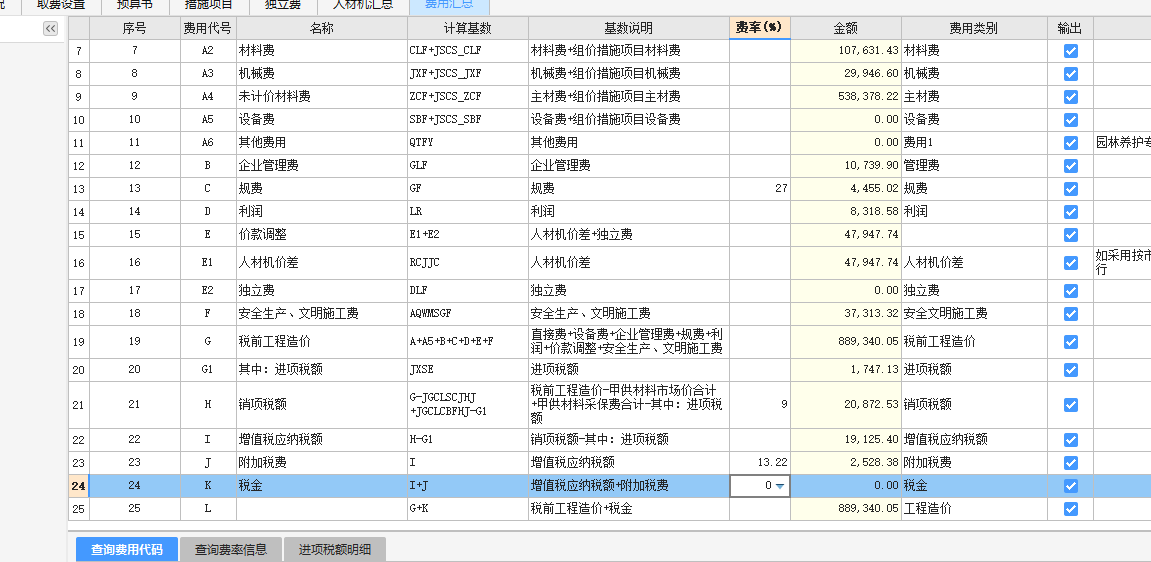Click the 107,631.43 amount cell
This screenshot has height=562, width=1151.
click(846, 51)
